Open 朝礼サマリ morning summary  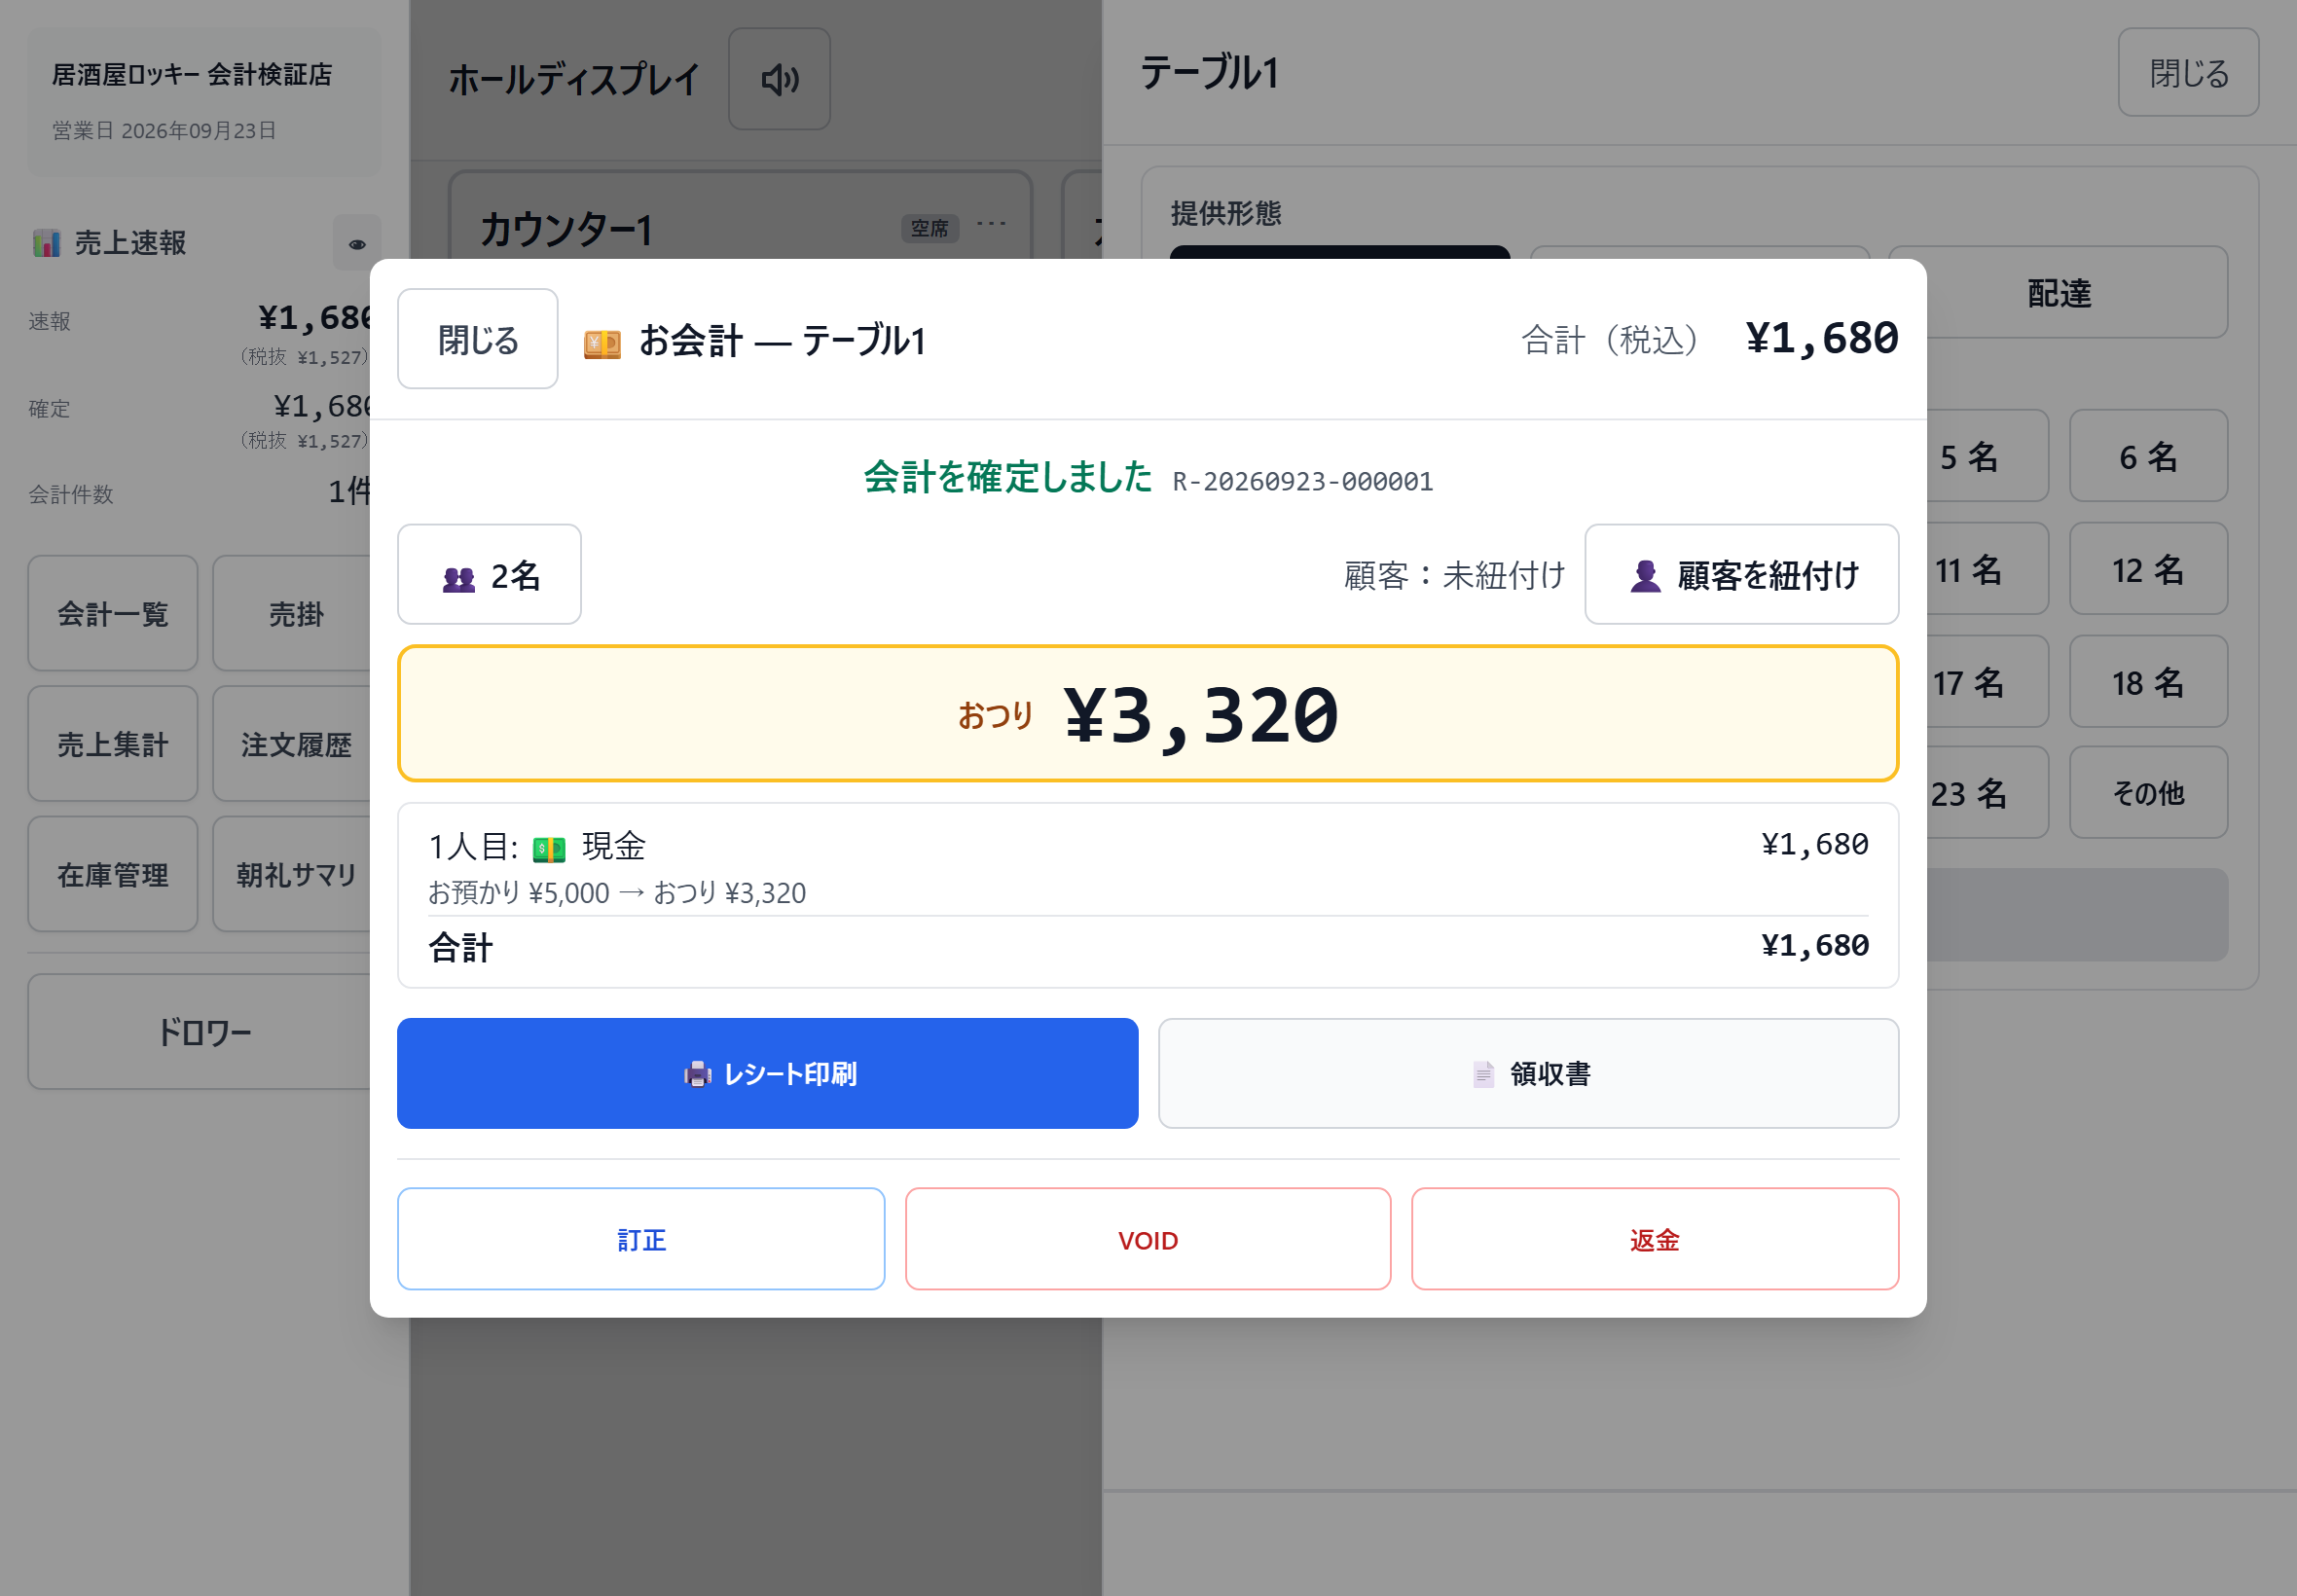pyautogui.click(x=296, y=874)
